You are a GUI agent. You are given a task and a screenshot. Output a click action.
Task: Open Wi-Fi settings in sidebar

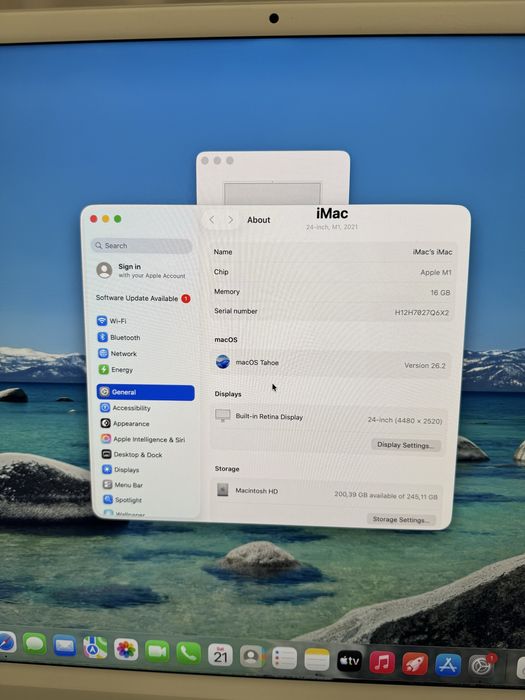coord(112,321)
